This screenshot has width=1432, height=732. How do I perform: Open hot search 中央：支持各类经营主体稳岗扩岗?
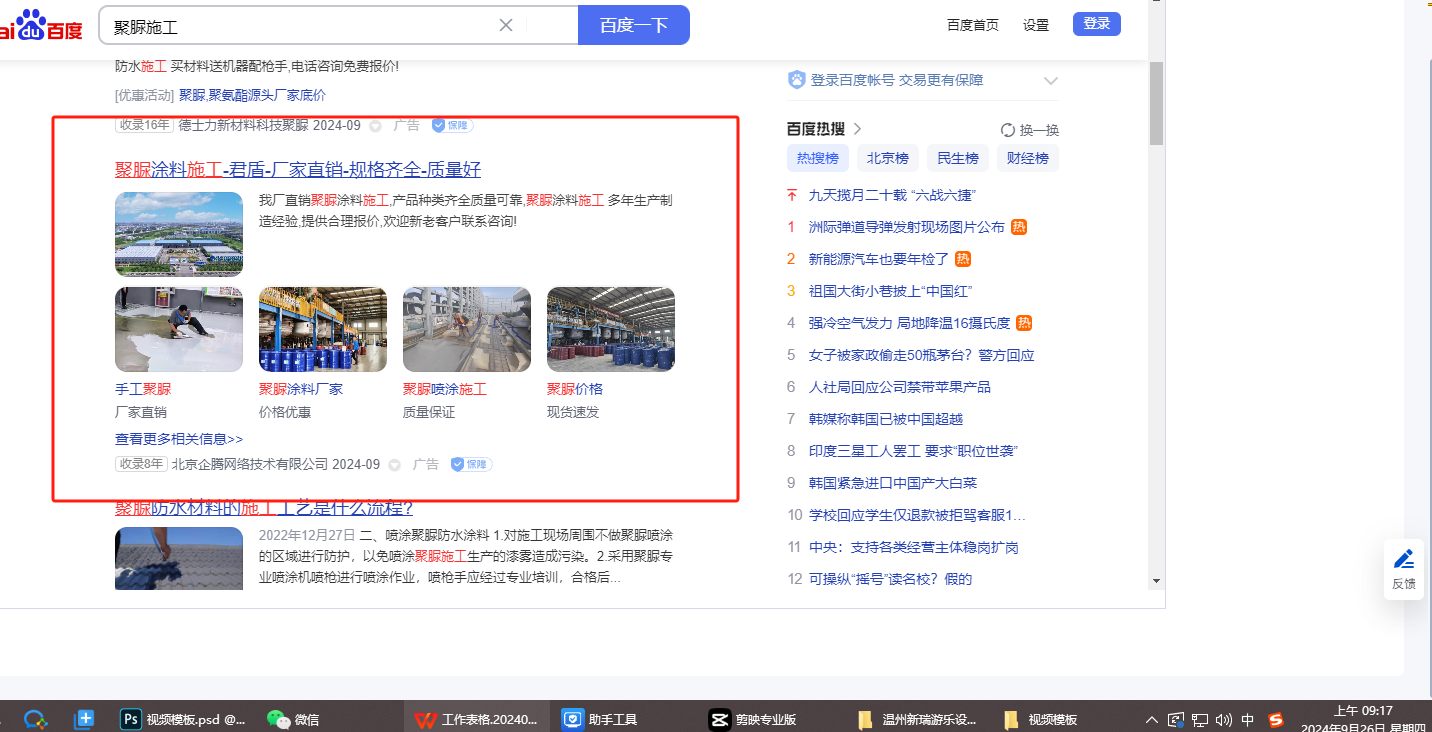[914, 547]
